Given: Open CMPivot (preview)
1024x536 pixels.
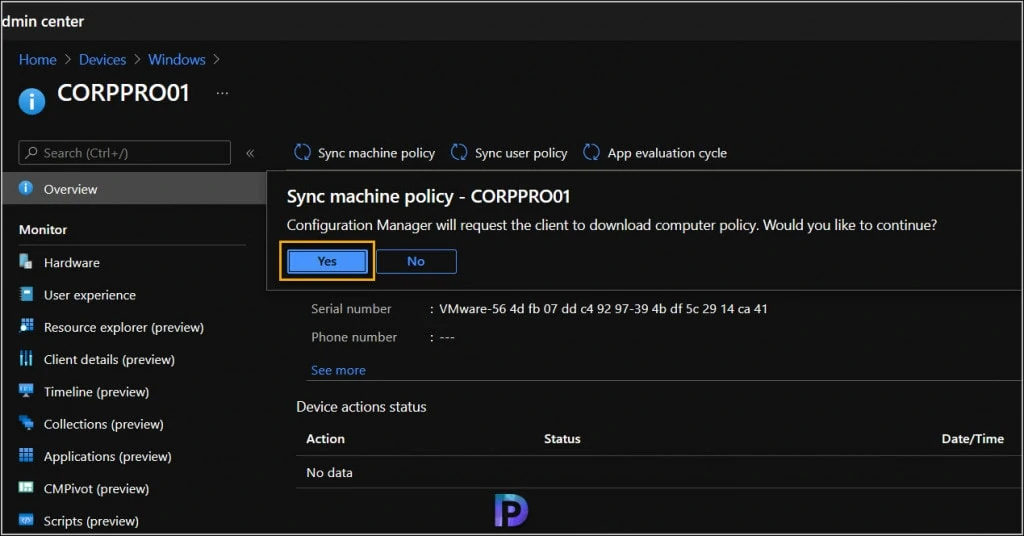Looking at the screenshot, I should pyautogui.click(x=96, y=488).
